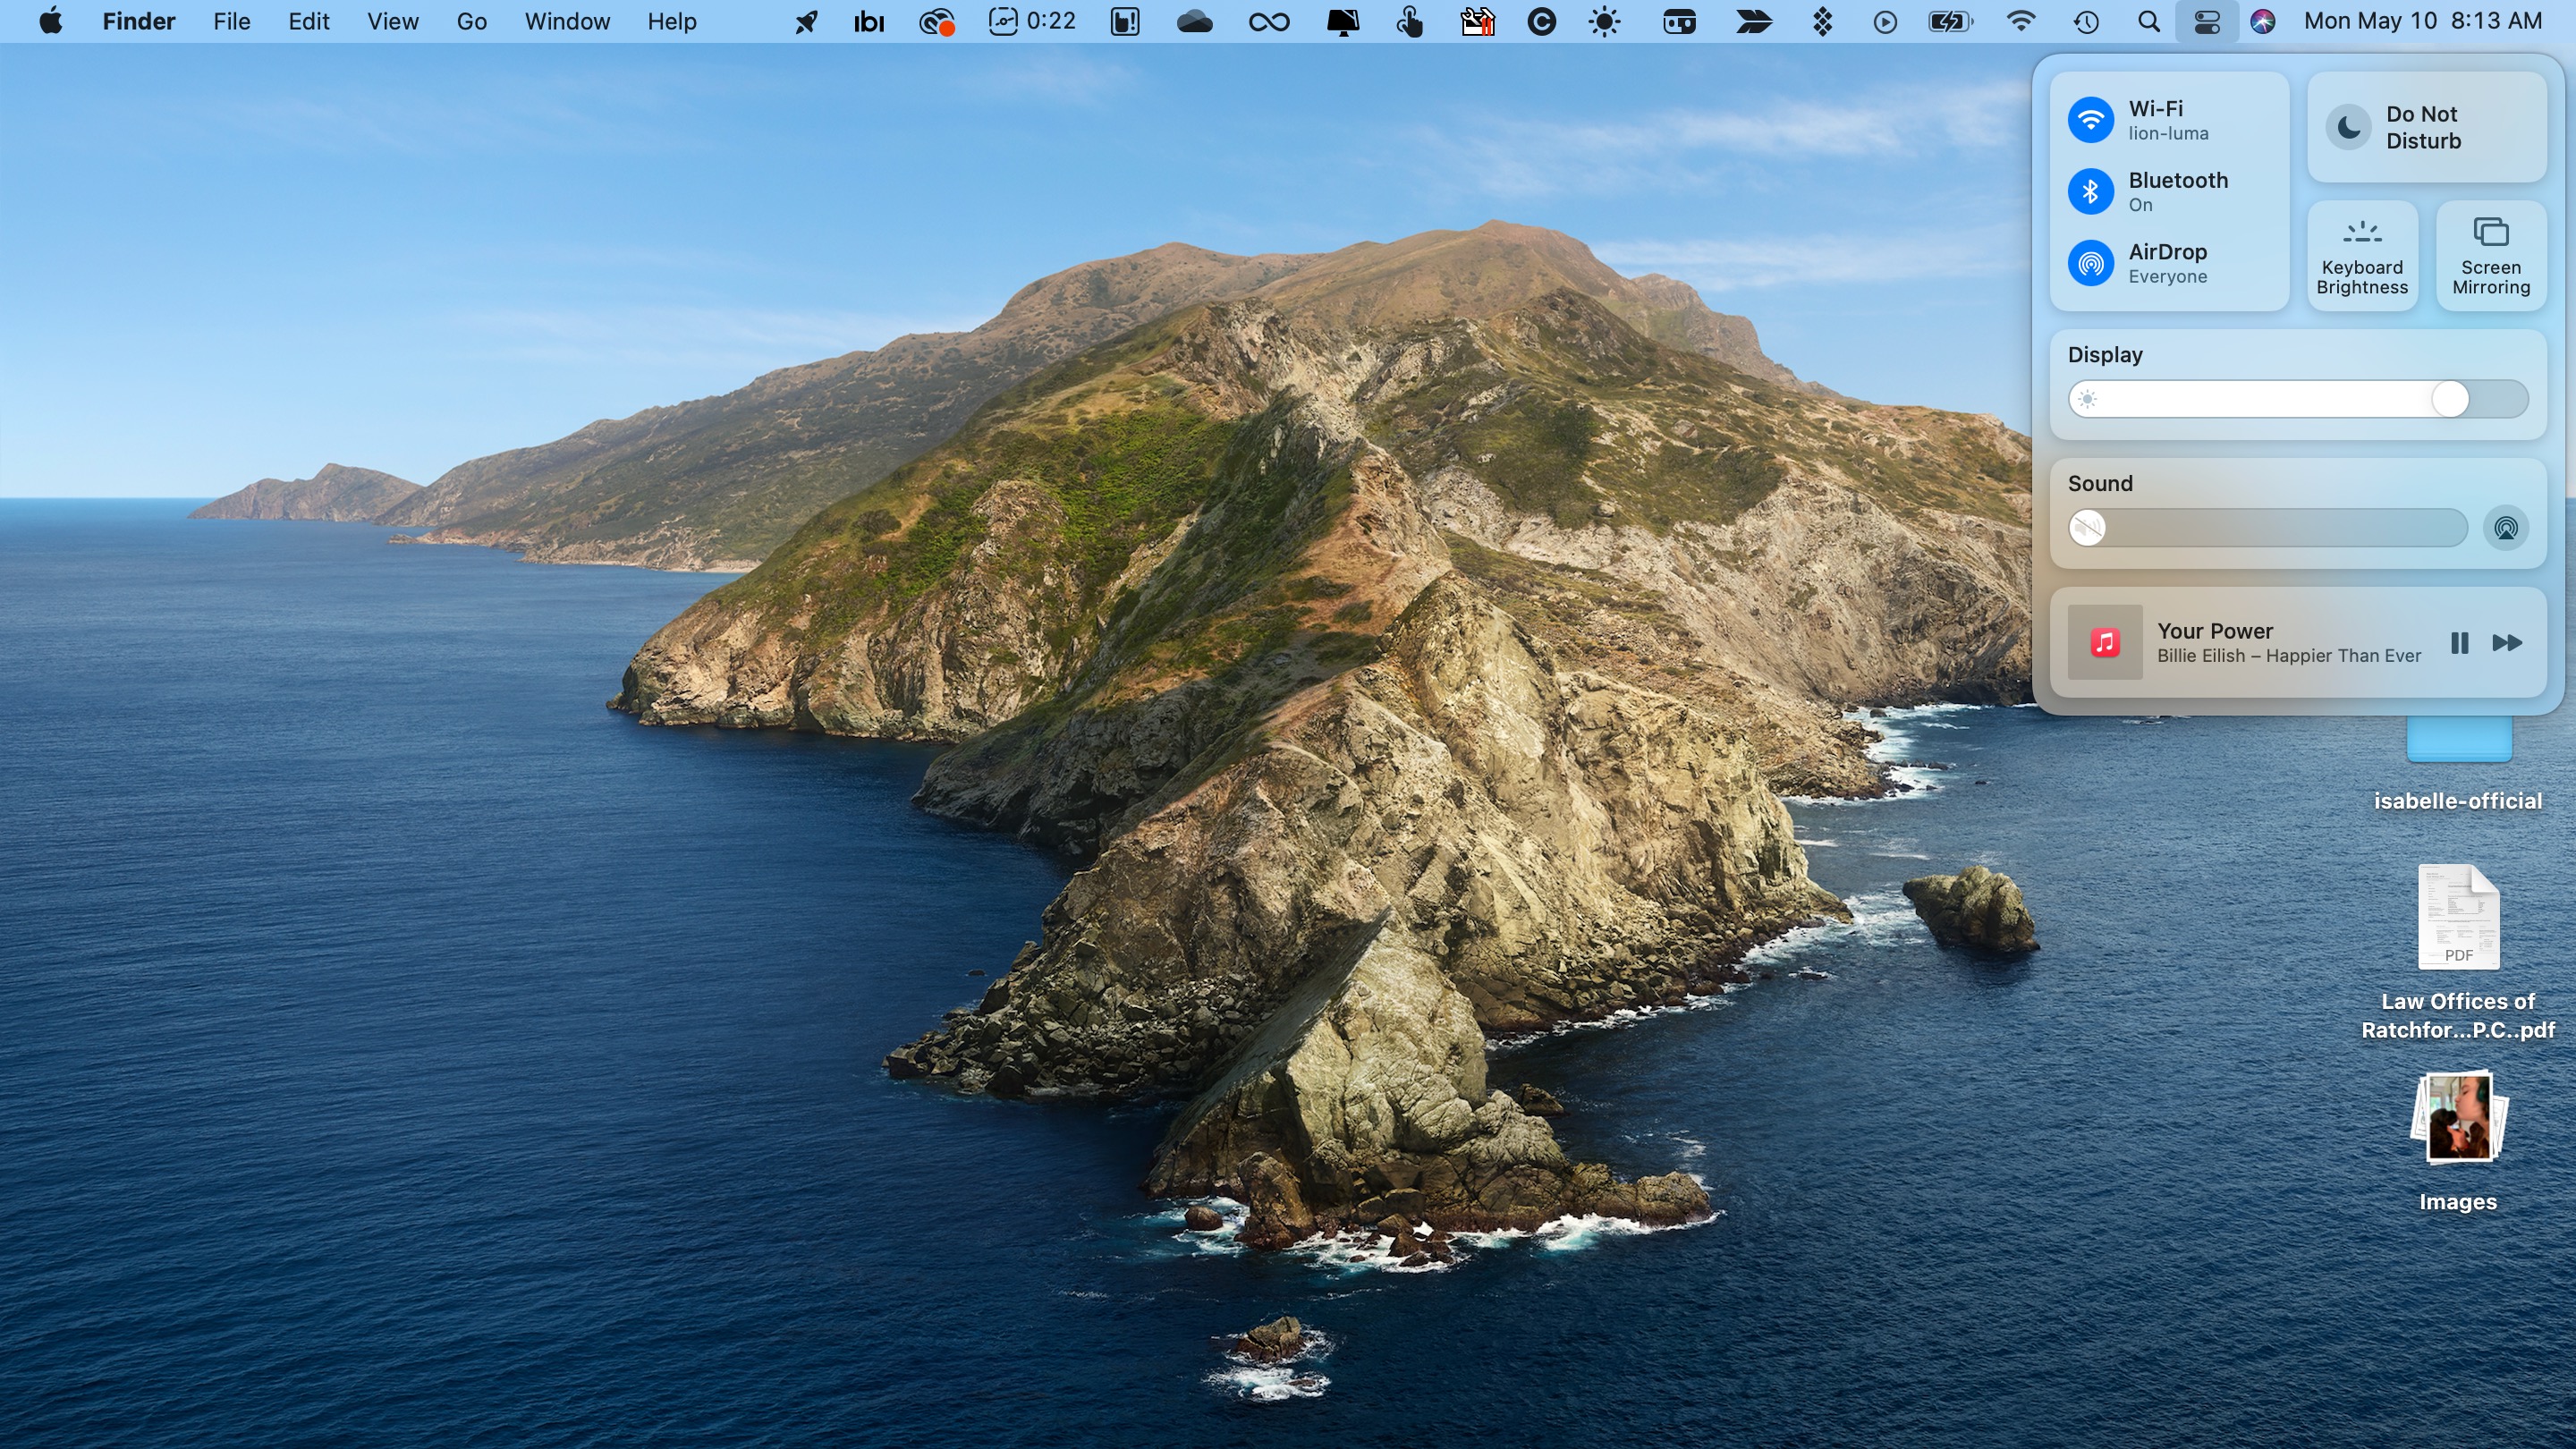Activate Siri from the menu bar
Image resolution: width=2576 pixels, height=1449 pixels.
click(2264, 21)
